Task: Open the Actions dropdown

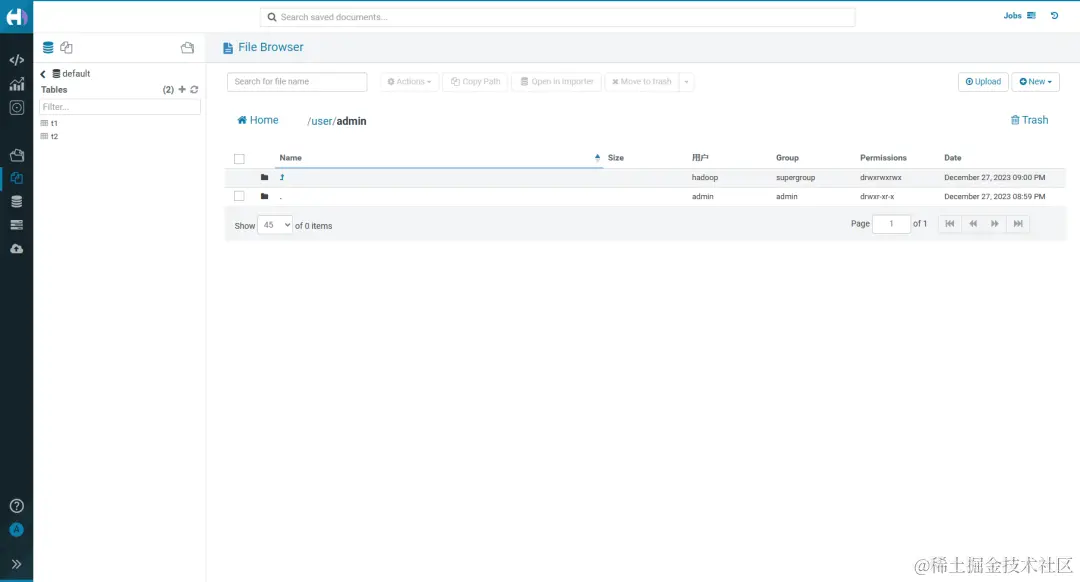Action: tap(409, 81)
